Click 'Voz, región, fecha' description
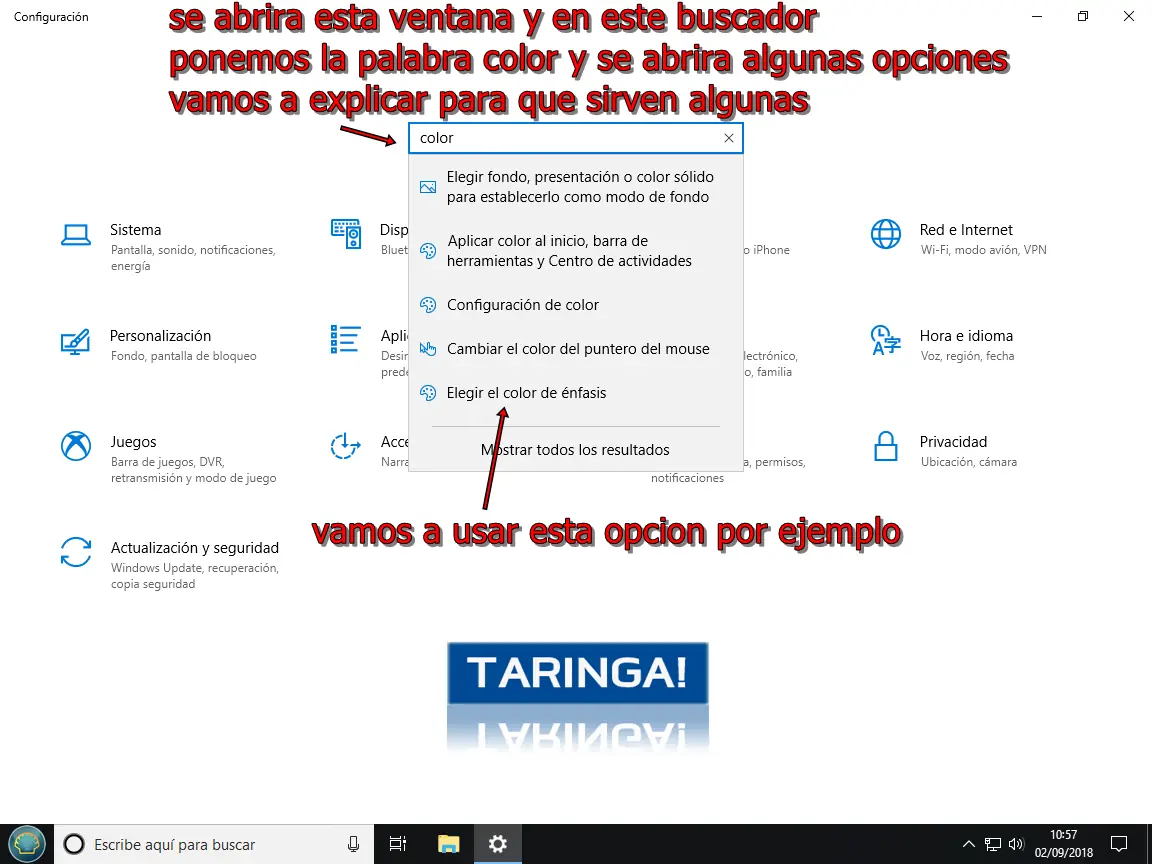The width and height of the screenshot is (1152, 864). 967,356
